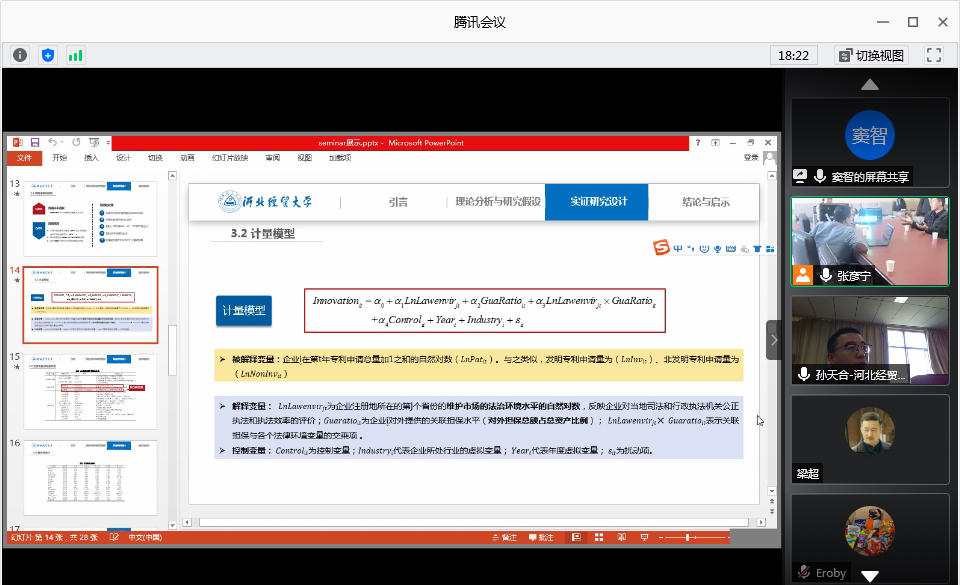The height and width of the screenshot is (585, 960).
Task: Click 孙天合's microphone icon
Action: coord(803,374)
